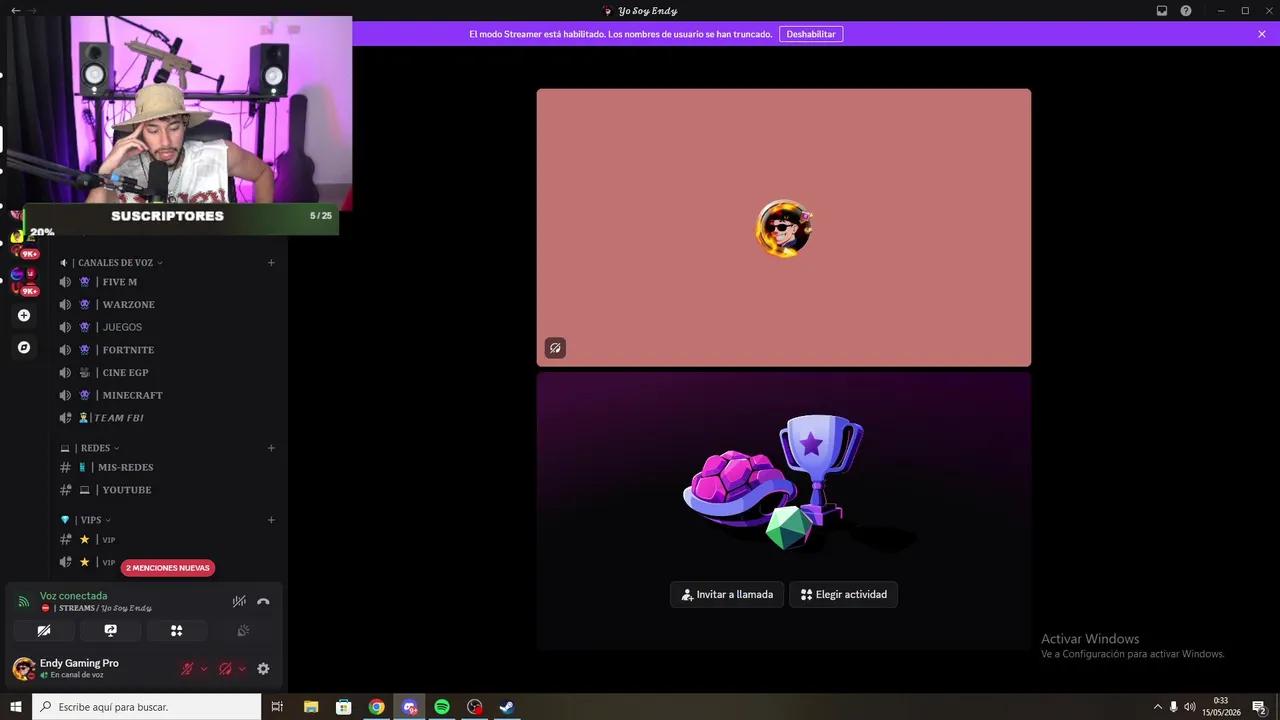The width and height of the screenshot is (1280, 720).
Task: Join the FIVE M voice channel
Action: coord(167,282)
